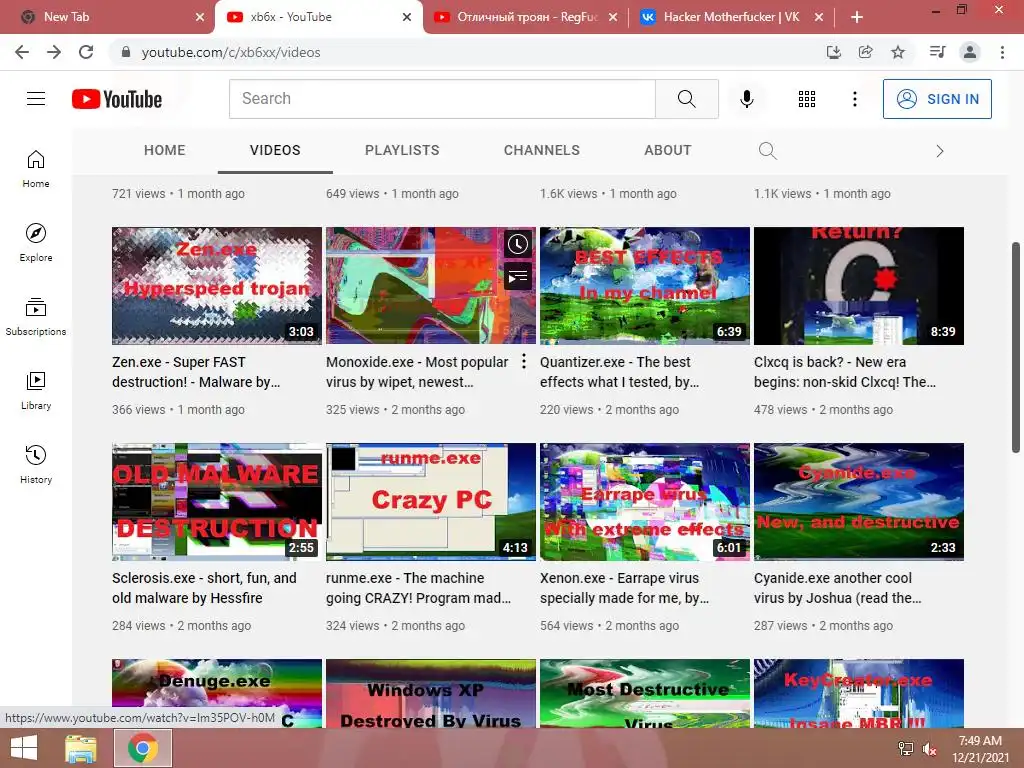Open the YouTube guide hamburger menu
This screenshot has height=768, width=1024.
point(36,99)
